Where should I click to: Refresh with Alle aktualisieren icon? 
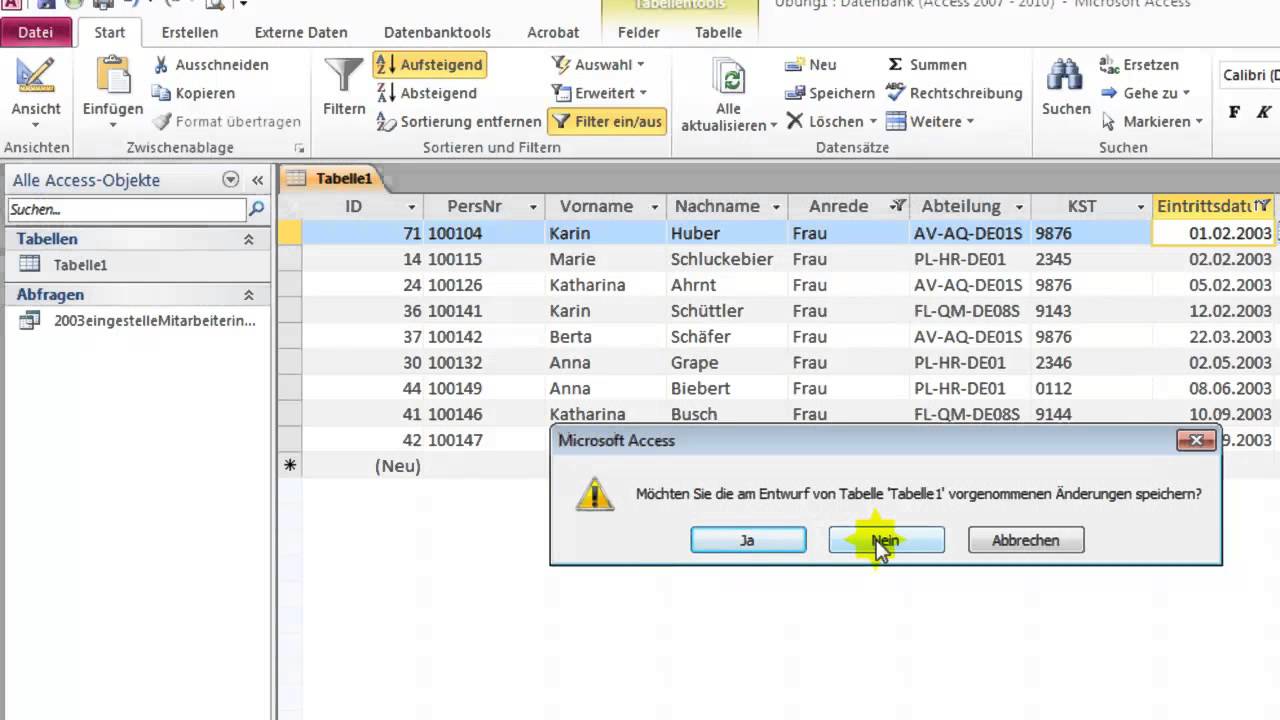click(729, 78)
